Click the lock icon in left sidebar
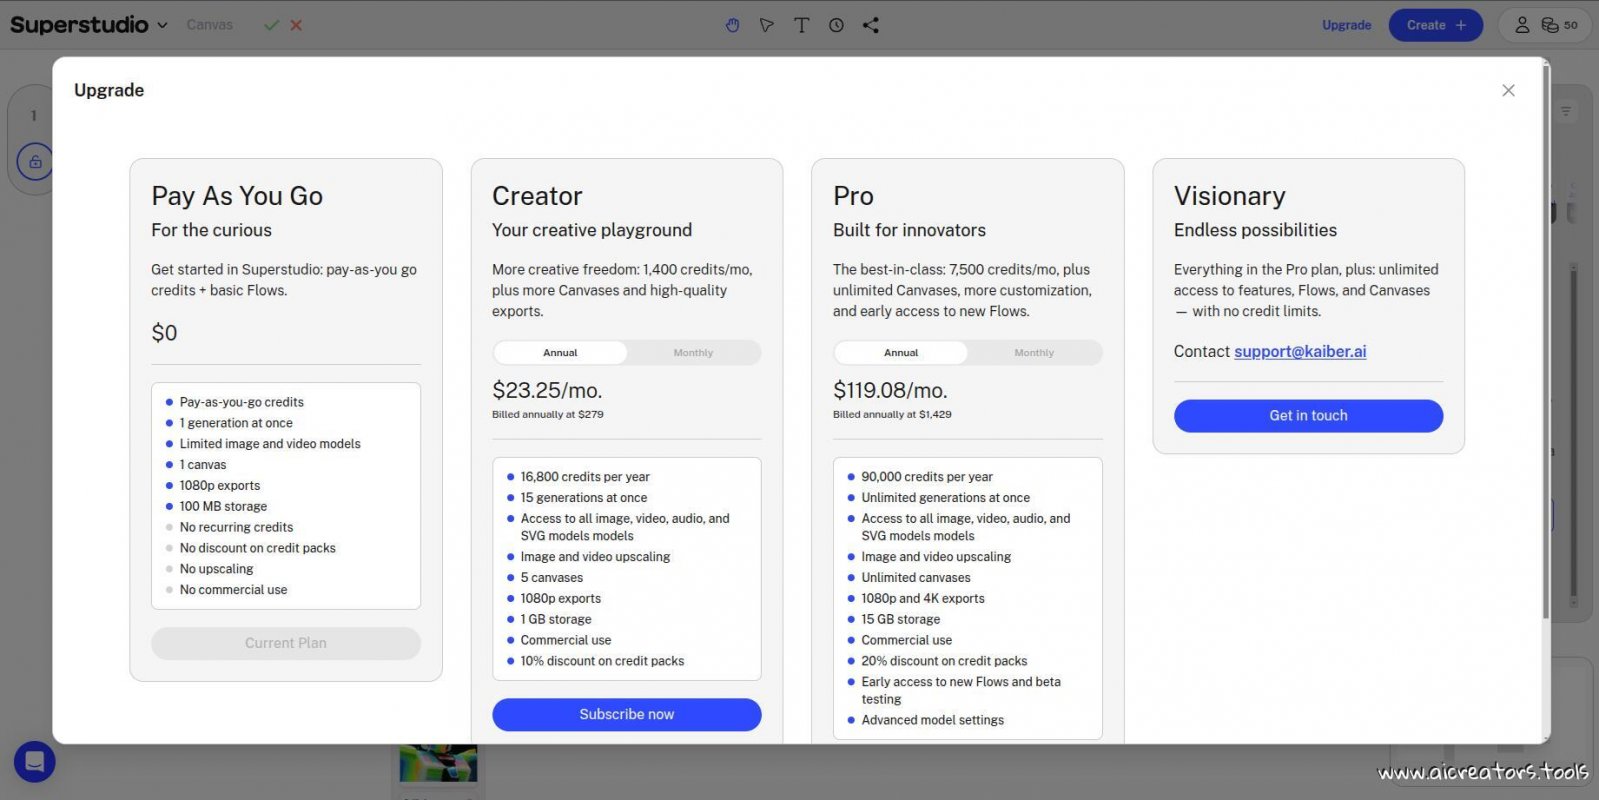 click(35, 161)
